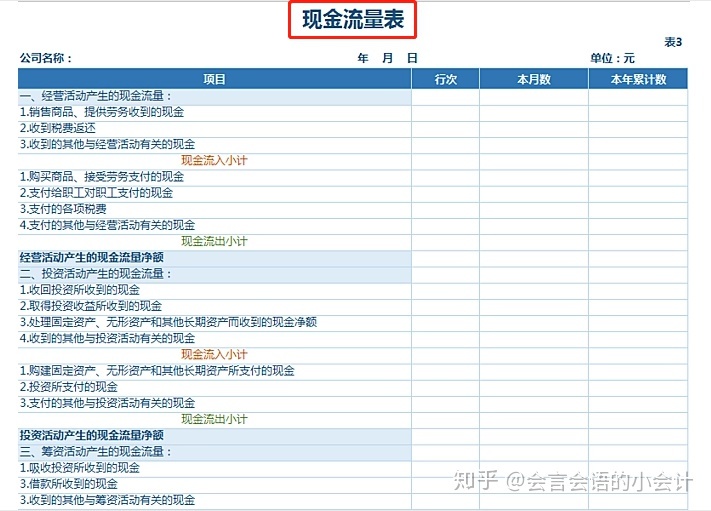
Task: Click the 本月数 column header
Action: point(534,79)
